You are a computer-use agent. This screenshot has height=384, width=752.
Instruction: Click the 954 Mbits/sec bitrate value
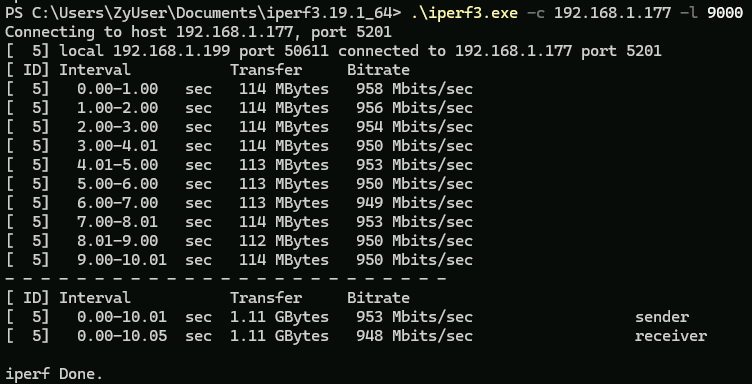click(414, 127)
